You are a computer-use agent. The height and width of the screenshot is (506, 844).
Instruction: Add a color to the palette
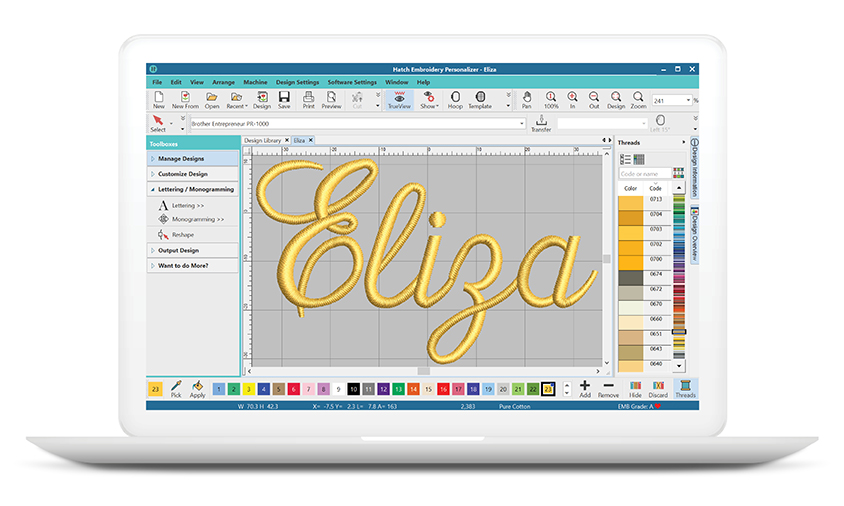585,389
